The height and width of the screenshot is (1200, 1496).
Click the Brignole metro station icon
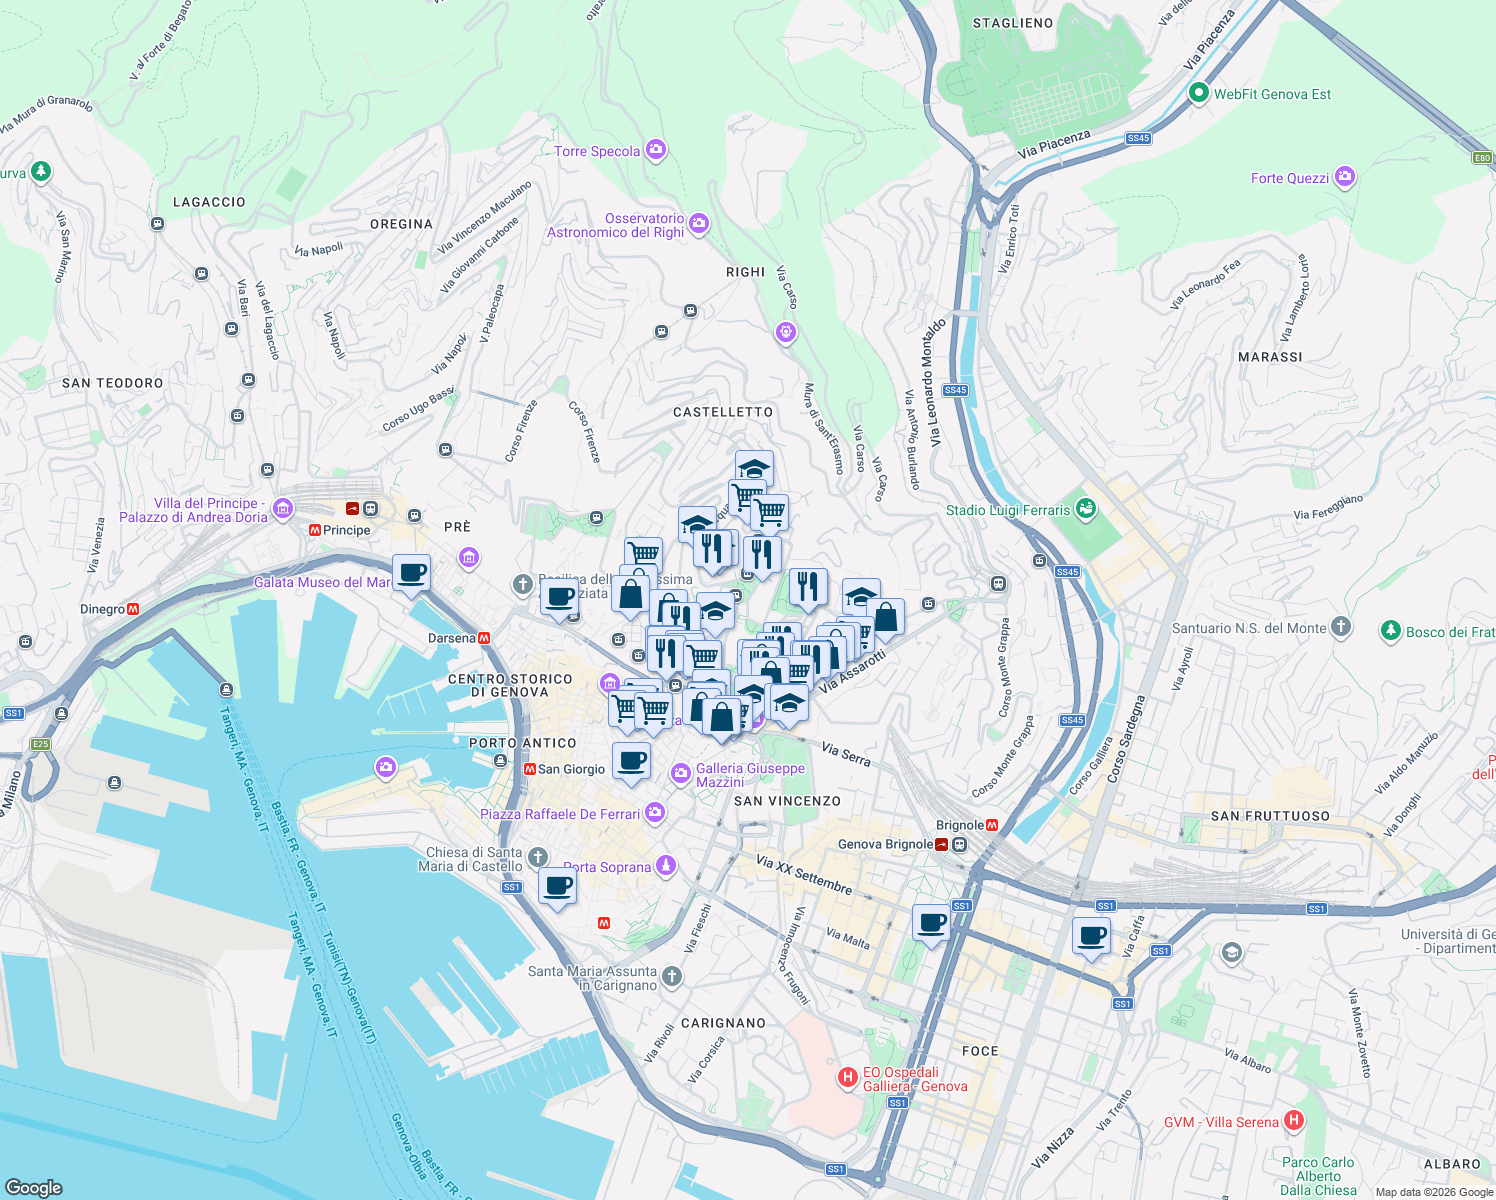coord(992,825)
